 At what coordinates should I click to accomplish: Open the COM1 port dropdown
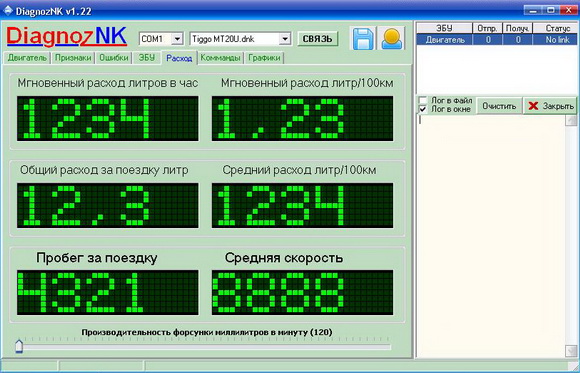pos(177,39)
